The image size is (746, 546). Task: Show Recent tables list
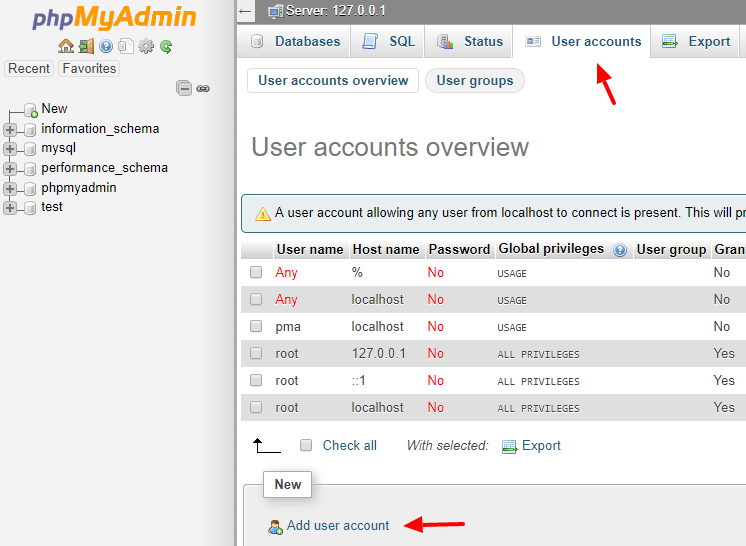pos(29,68)
